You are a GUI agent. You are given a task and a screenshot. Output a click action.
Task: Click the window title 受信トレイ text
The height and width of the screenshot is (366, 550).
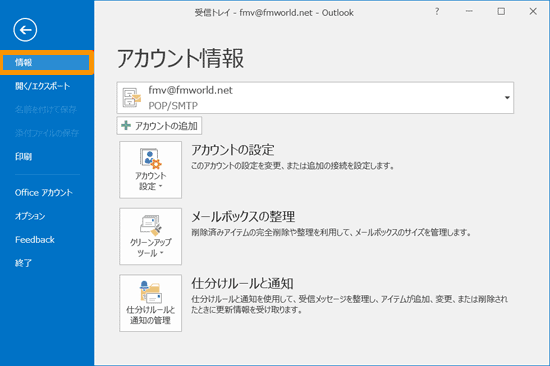point(212,13)
